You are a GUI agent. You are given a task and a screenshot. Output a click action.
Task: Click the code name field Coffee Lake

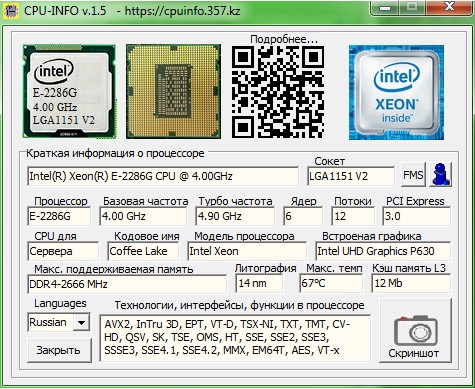(143, 251)
